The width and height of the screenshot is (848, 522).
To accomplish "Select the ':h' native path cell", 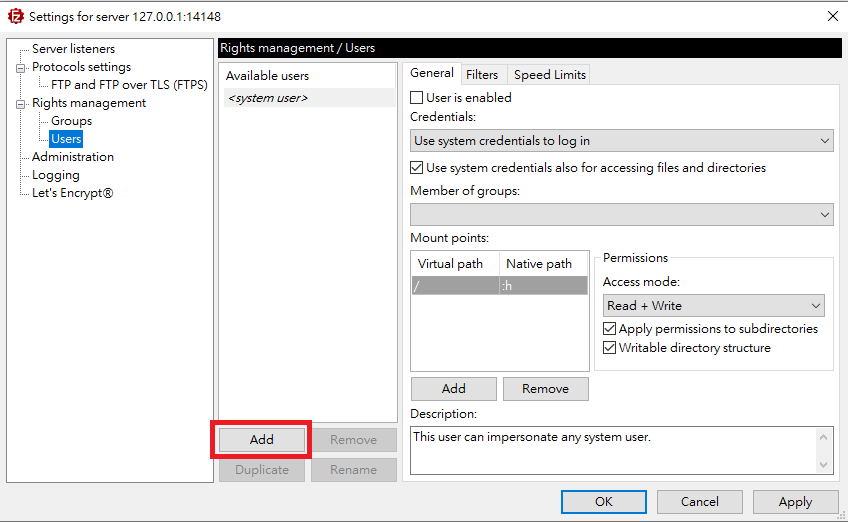I will click(x=544, y=286).
